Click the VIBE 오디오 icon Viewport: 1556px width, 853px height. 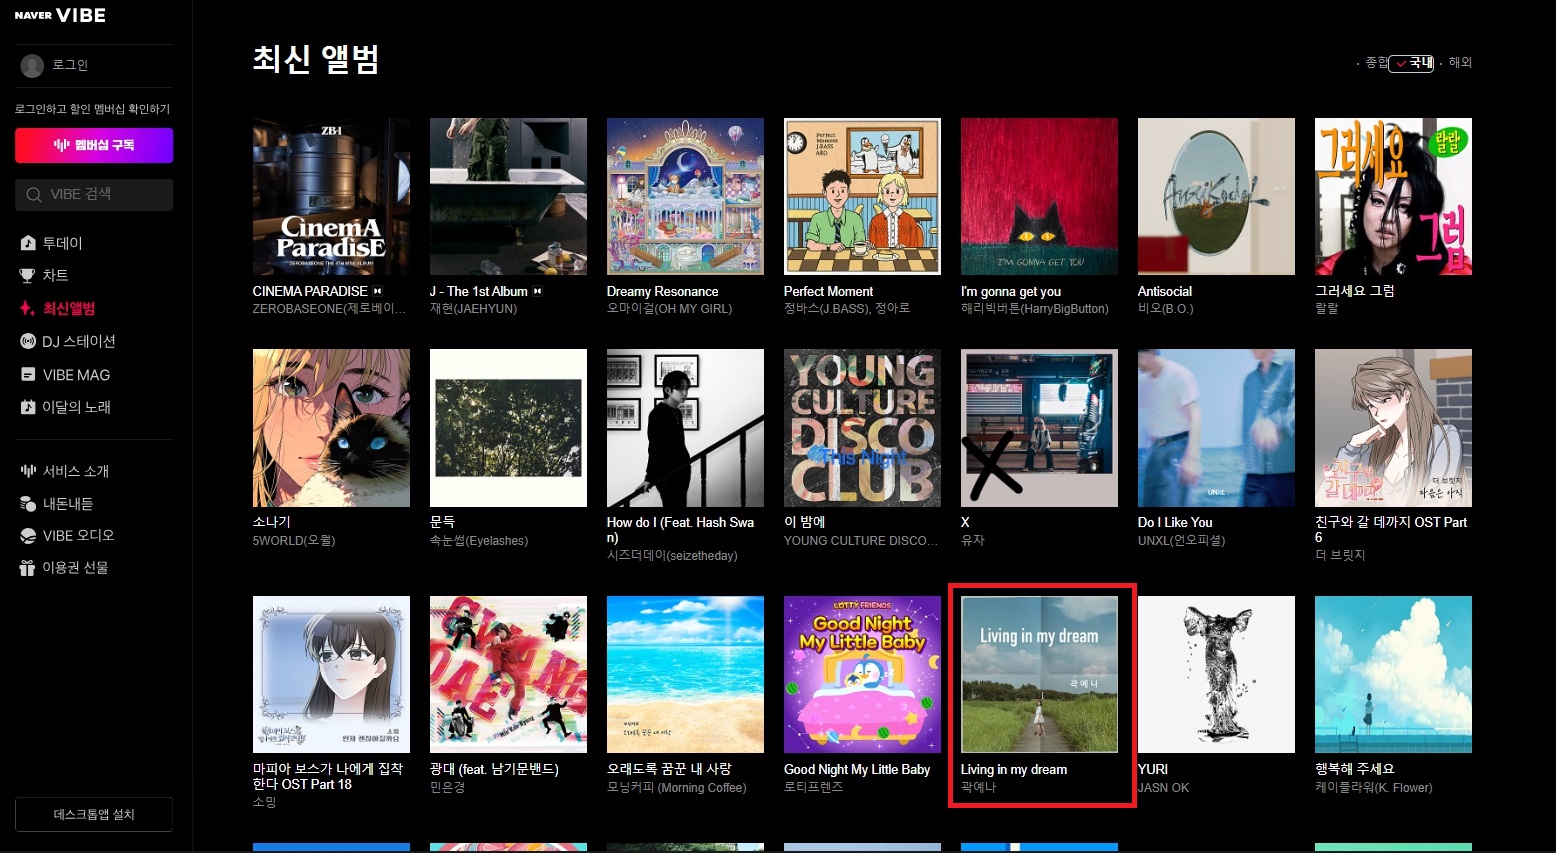point(28,535)
